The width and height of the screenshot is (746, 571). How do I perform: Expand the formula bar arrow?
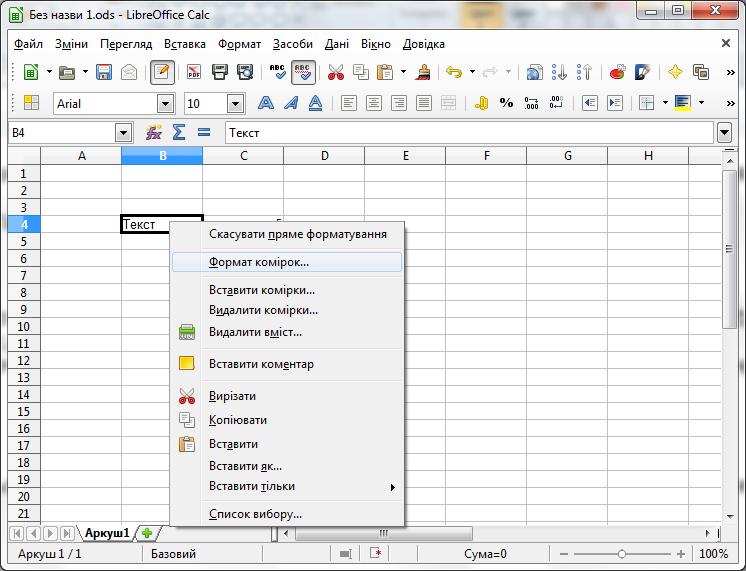725,133
